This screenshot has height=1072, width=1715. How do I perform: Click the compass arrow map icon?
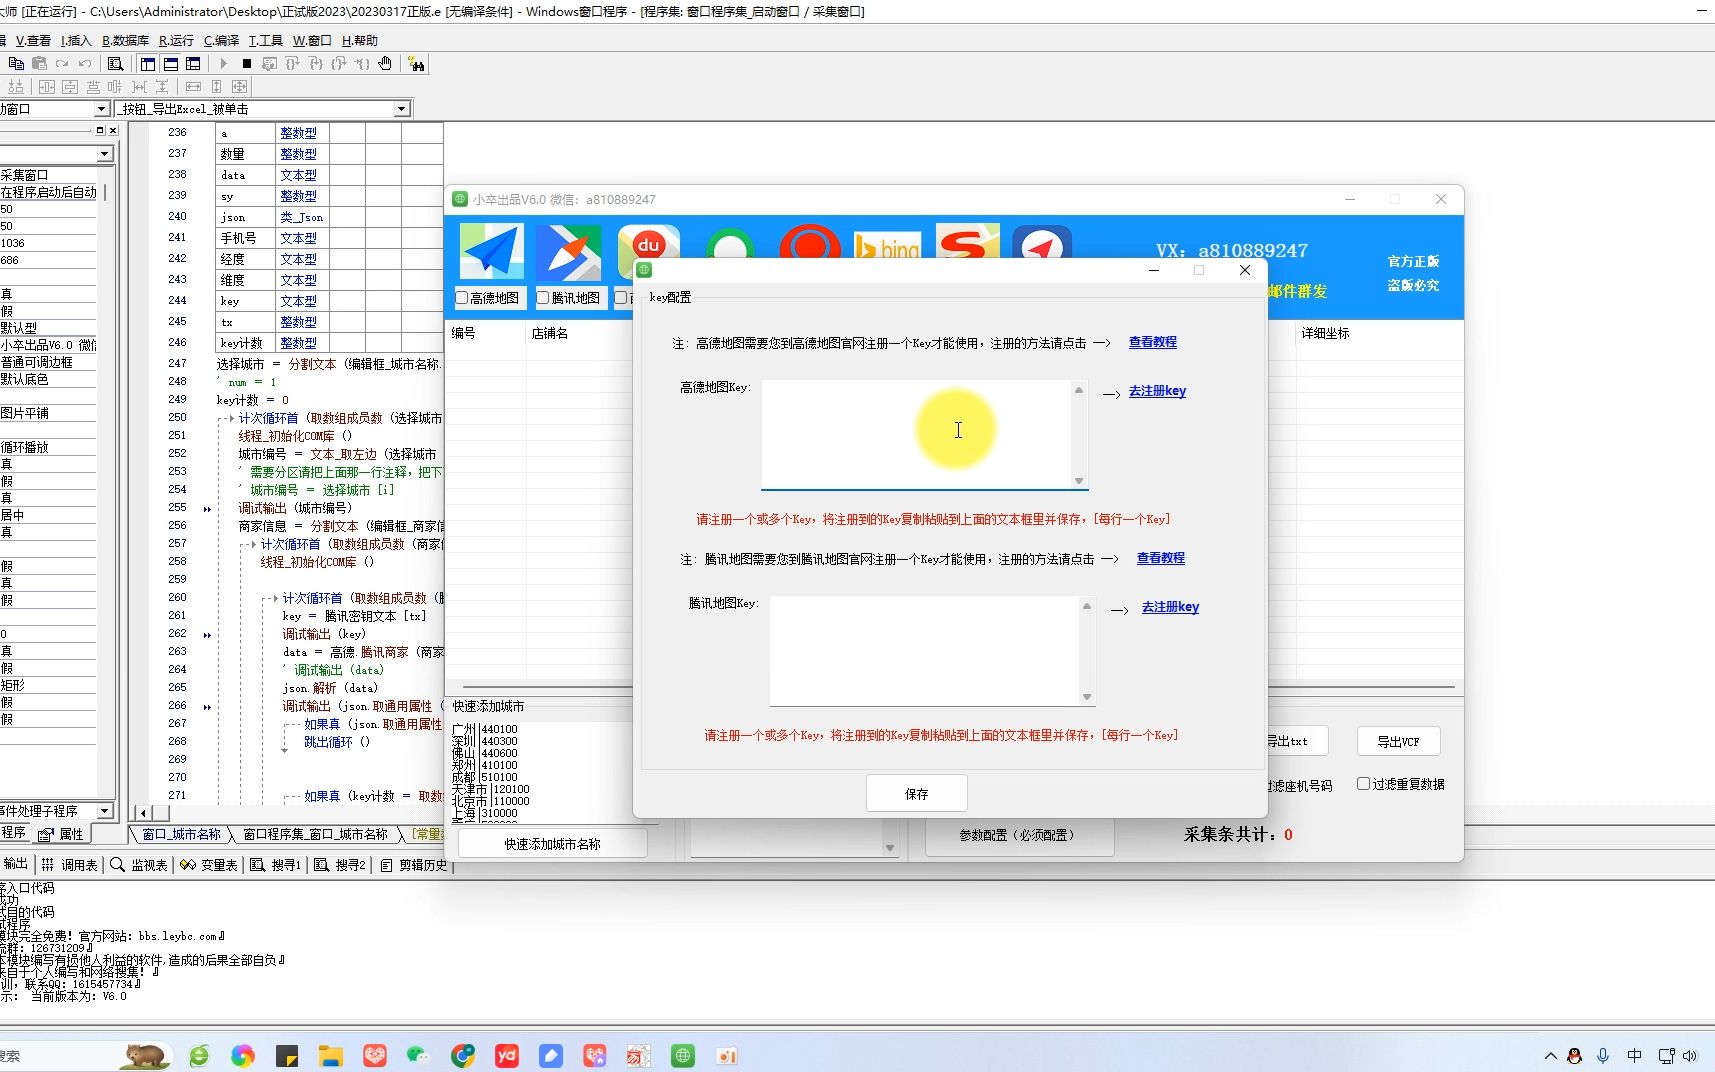(1042, 244)
